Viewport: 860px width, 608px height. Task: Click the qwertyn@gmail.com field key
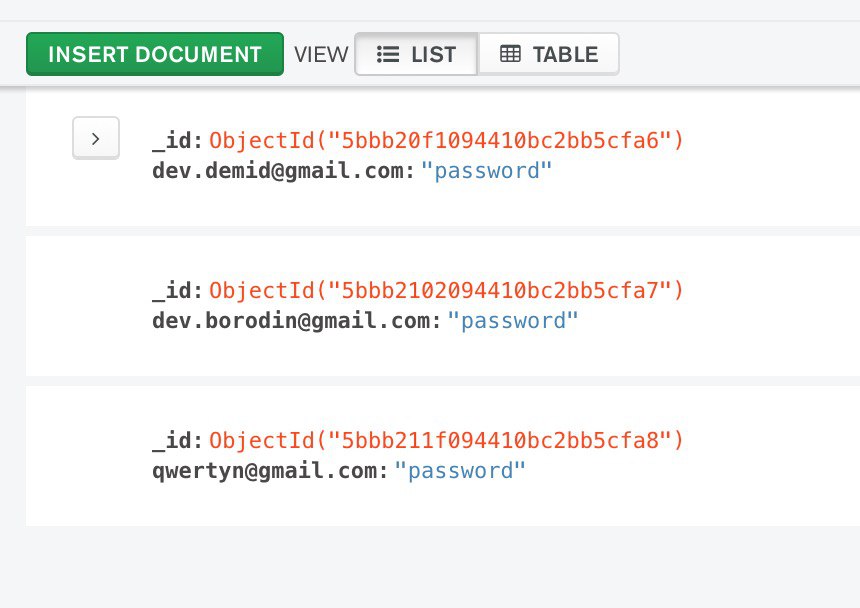coord(267,471)
